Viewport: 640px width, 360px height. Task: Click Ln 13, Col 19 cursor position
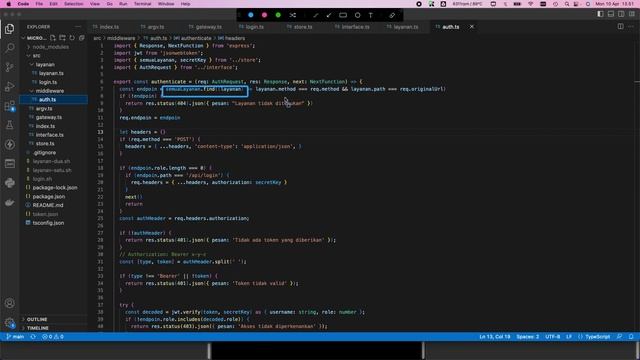tap(495, 337)
